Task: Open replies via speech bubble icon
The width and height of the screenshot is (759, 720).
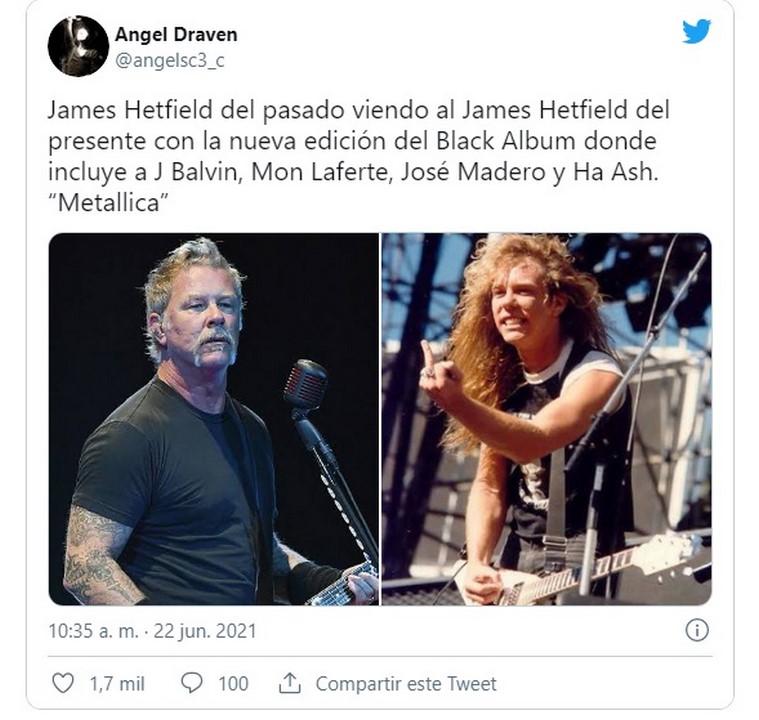Action: click(192, 683)
